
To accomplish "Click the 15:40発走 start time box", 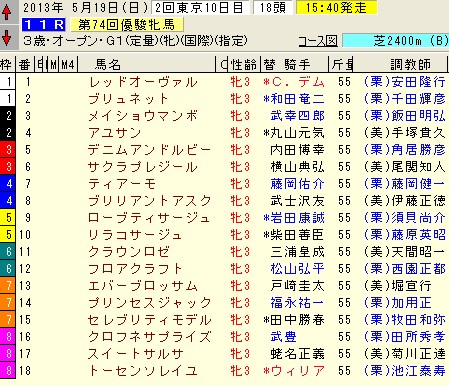I will pyautogui.click(x=336, y=7).
